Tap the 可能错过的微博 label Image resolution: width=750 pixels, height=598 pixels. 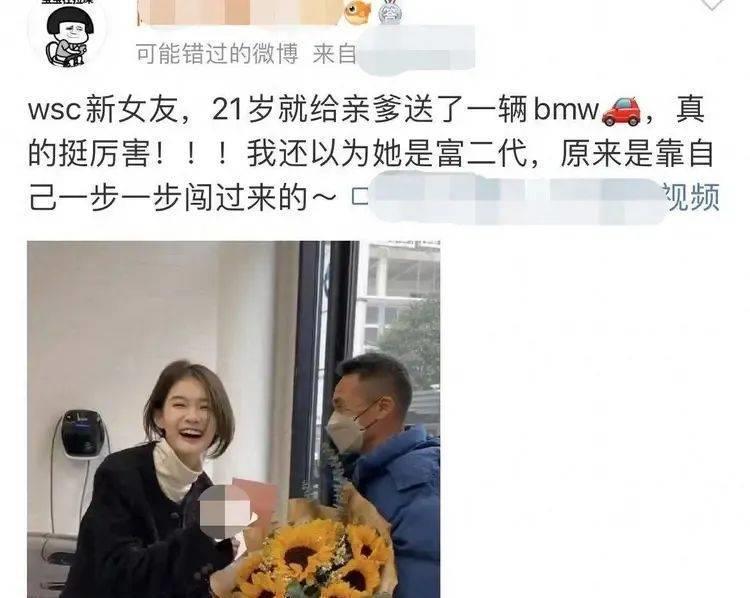217,53
